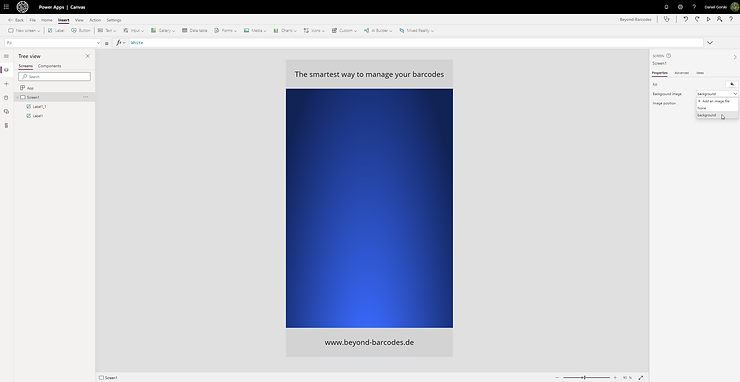Preview the app with the play icon
The width and height of the screenshot is (740, 382).
click(x=708, y=19)
